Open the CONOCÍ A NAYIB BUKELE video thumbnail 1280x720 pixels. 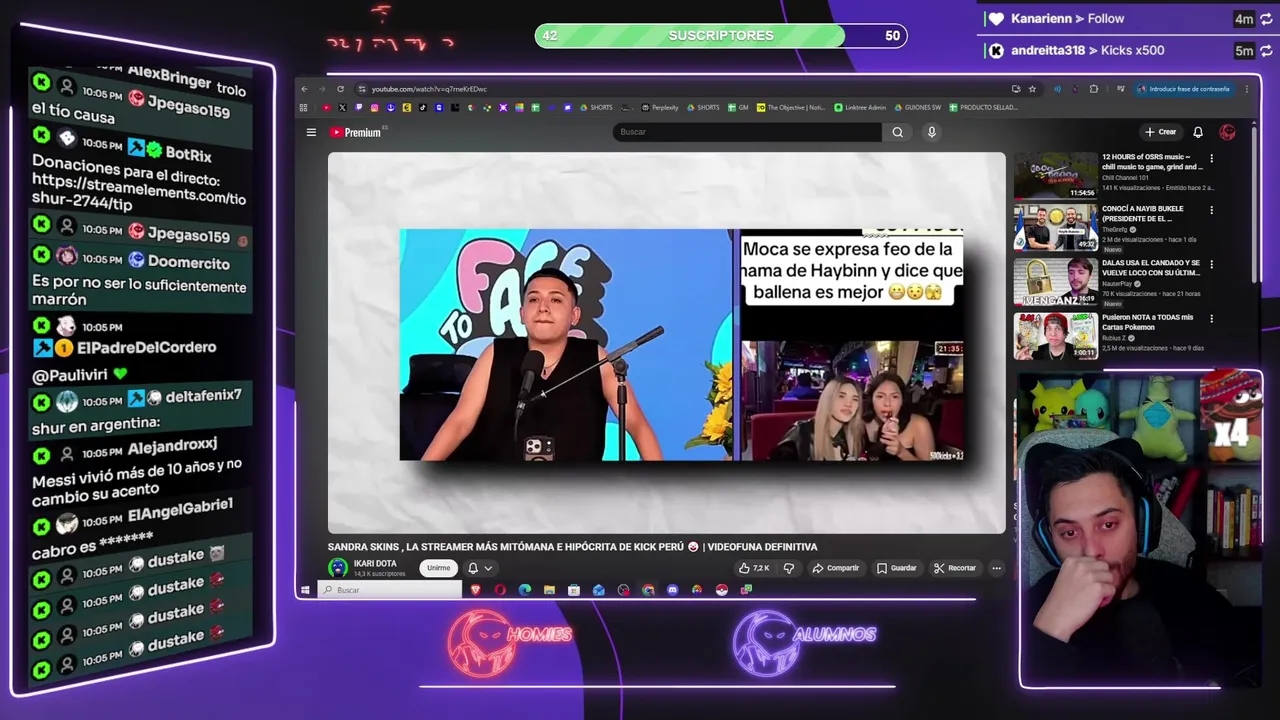pos(1055,228)
